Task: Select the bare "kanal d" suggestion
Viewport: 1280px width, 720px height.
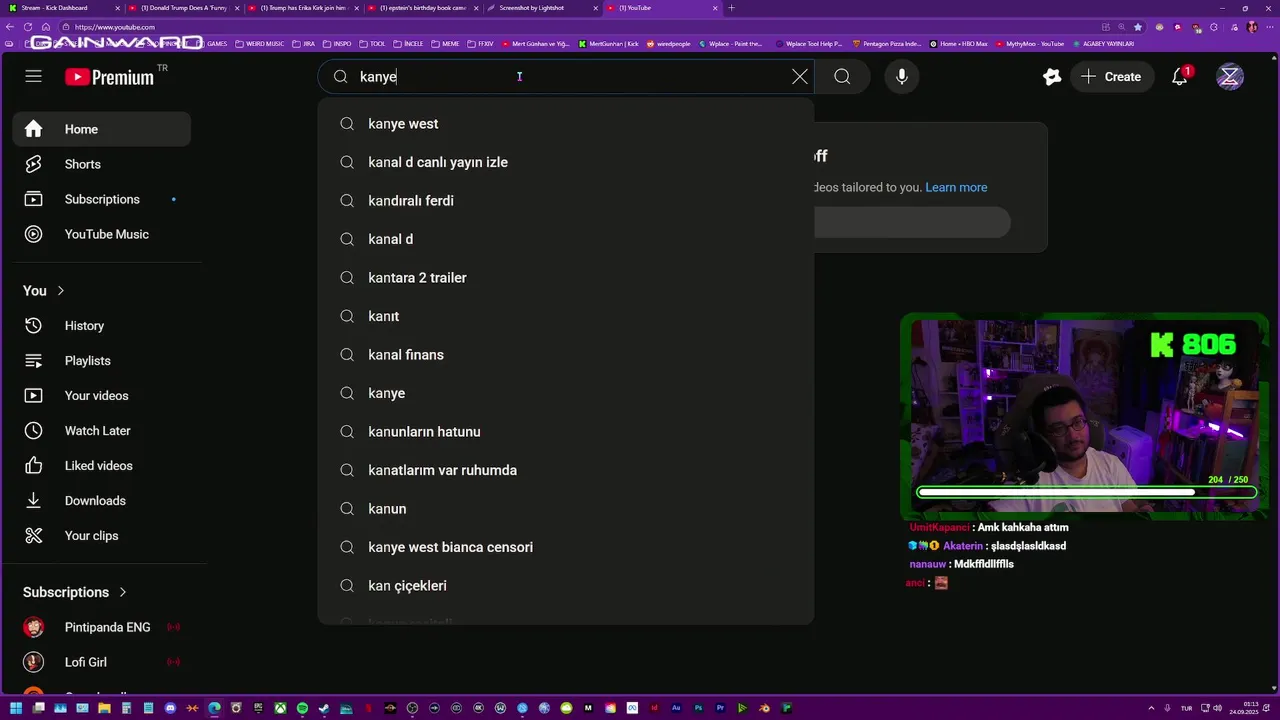Action: point(566,239)
